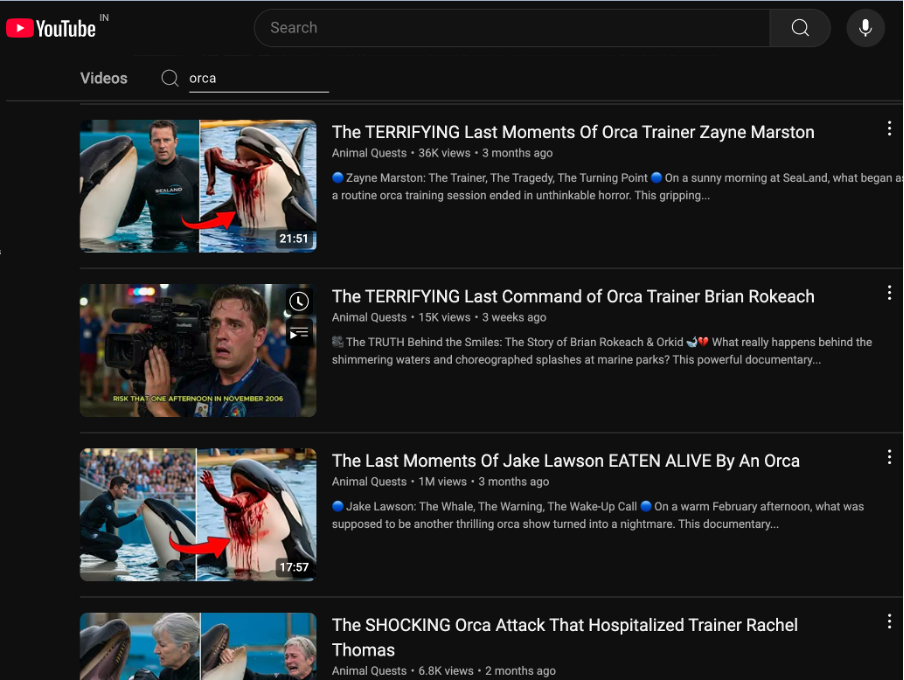Click description 'Jake Lawson: The Whale, The Warning'

[x=598, y=515]
